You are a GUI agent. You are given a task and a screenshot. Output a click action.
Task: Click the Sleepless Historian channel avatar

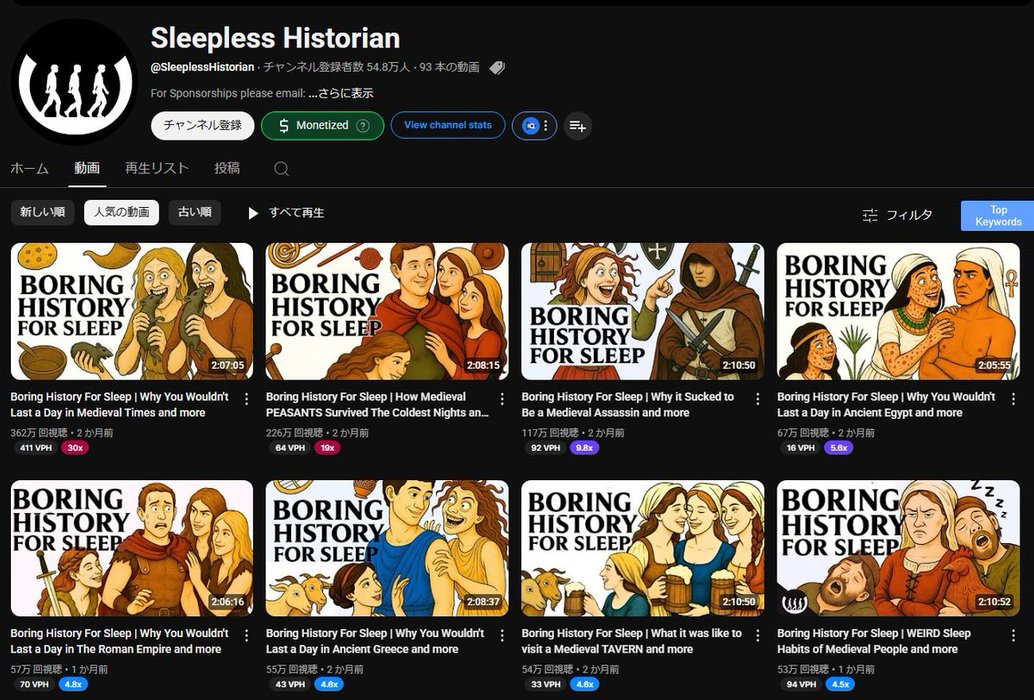coord(75,82)
